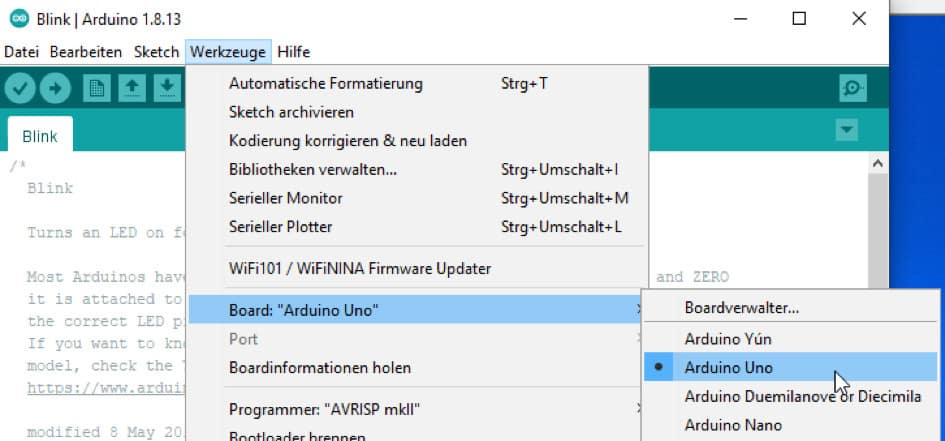Image resolution: width=945 pixels, height=441 pixels.
Task: Click the Save sketch down-arrow icon
Action: tap(168, 89)
